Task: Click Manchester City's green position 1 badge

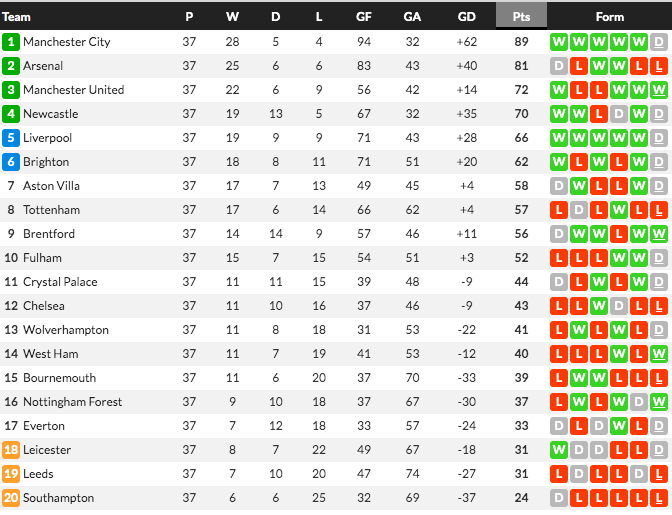Action: (x=11, y=42)
